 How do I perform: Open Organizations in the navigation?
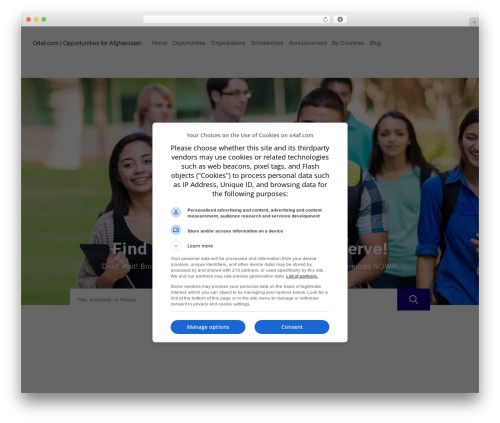tap(228, 43)
